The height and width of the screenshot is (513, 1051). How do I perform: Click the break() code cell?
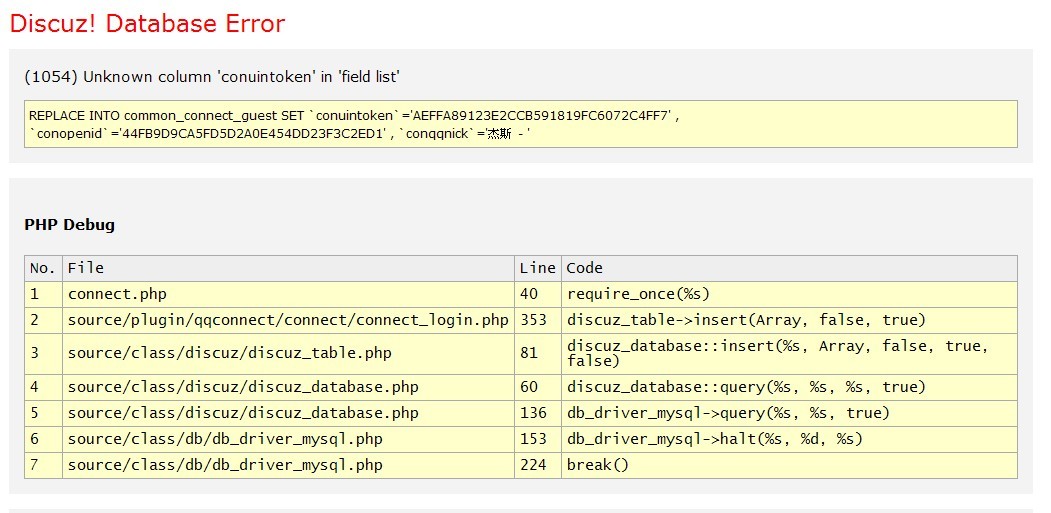(597, 465)
